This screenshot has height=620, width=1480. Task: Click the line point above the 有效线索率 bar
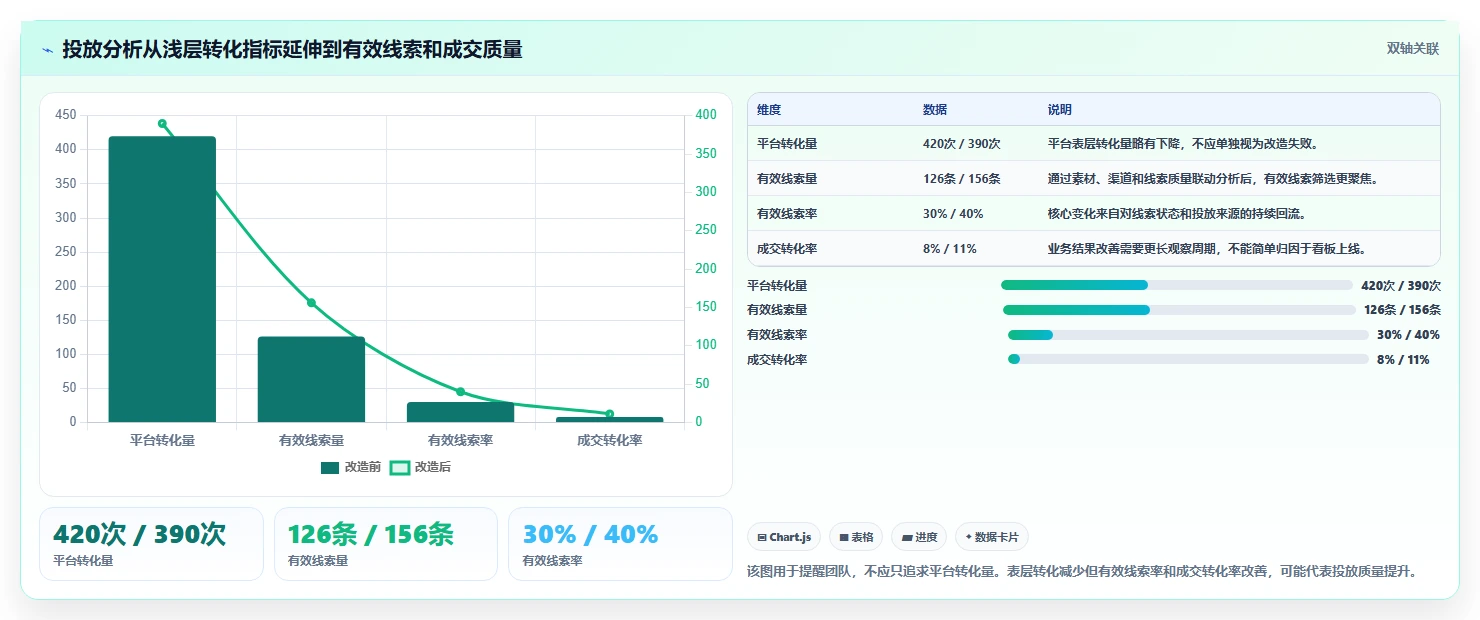click(460, 392)
